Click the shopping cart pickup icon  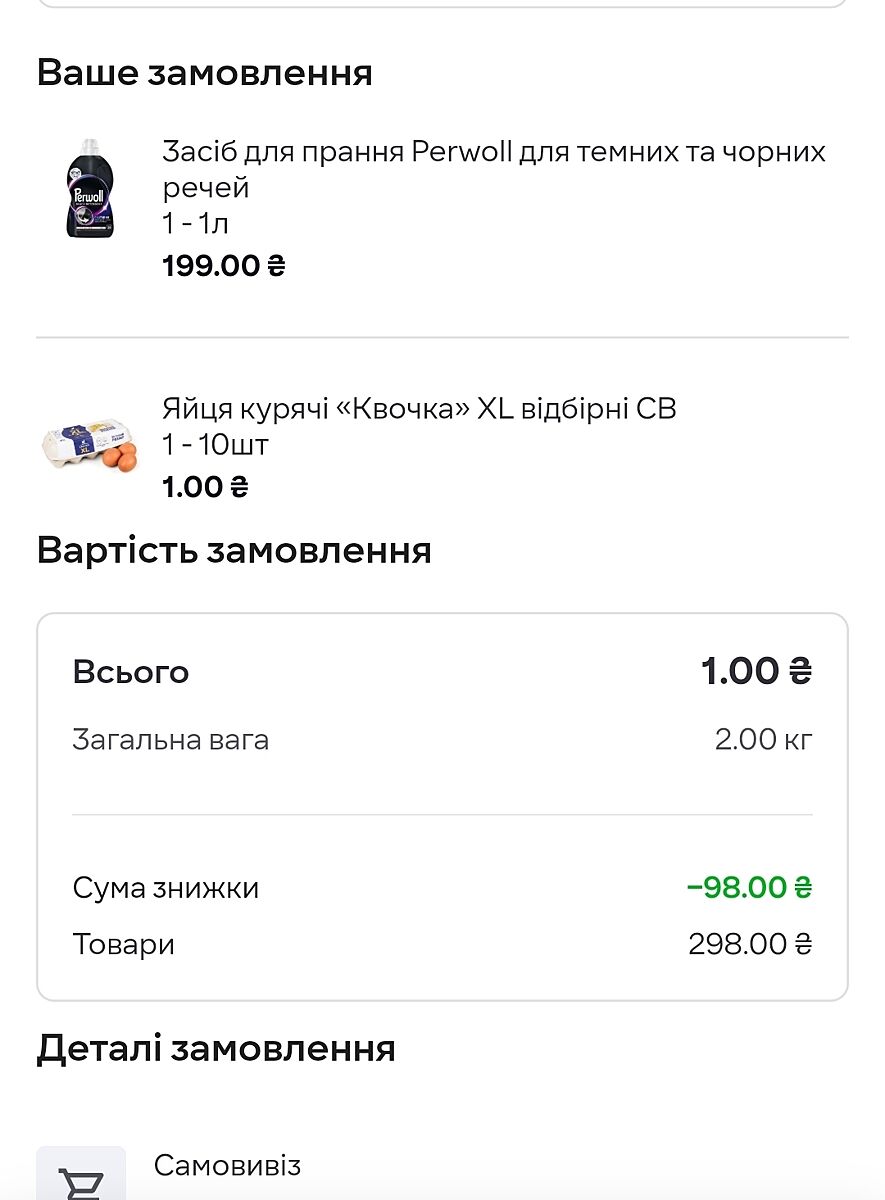tap(81, 1180)
